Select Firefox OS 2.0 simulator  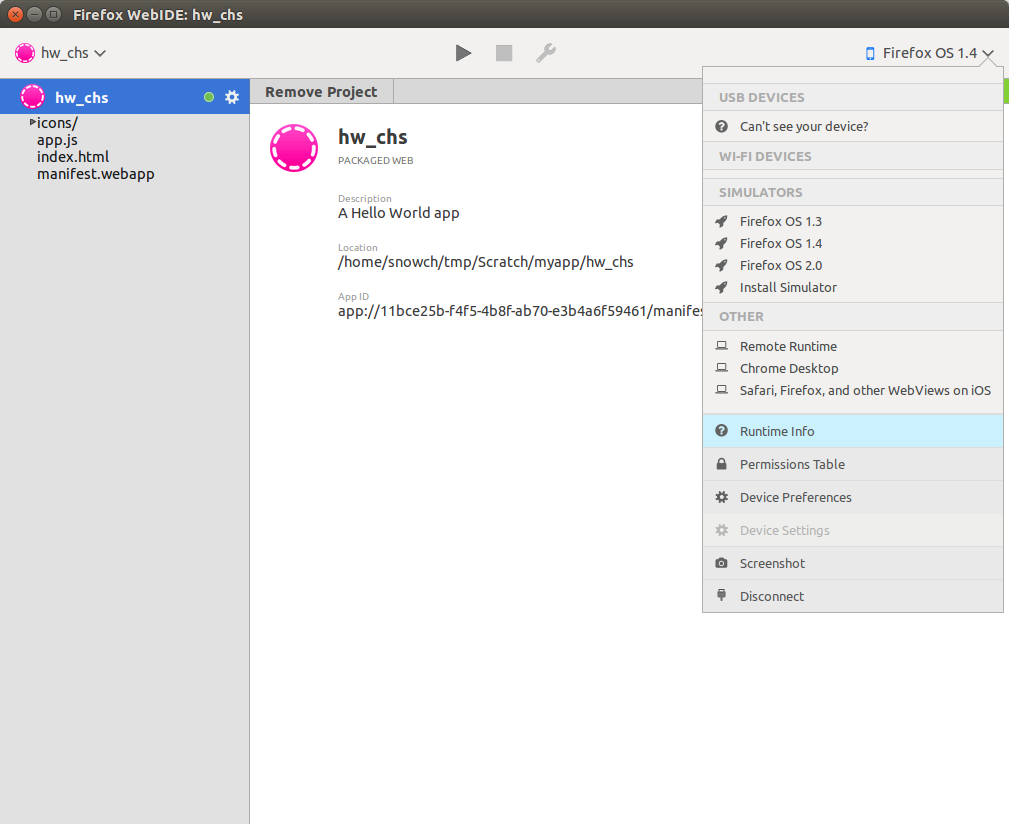[x=853, y=265]
